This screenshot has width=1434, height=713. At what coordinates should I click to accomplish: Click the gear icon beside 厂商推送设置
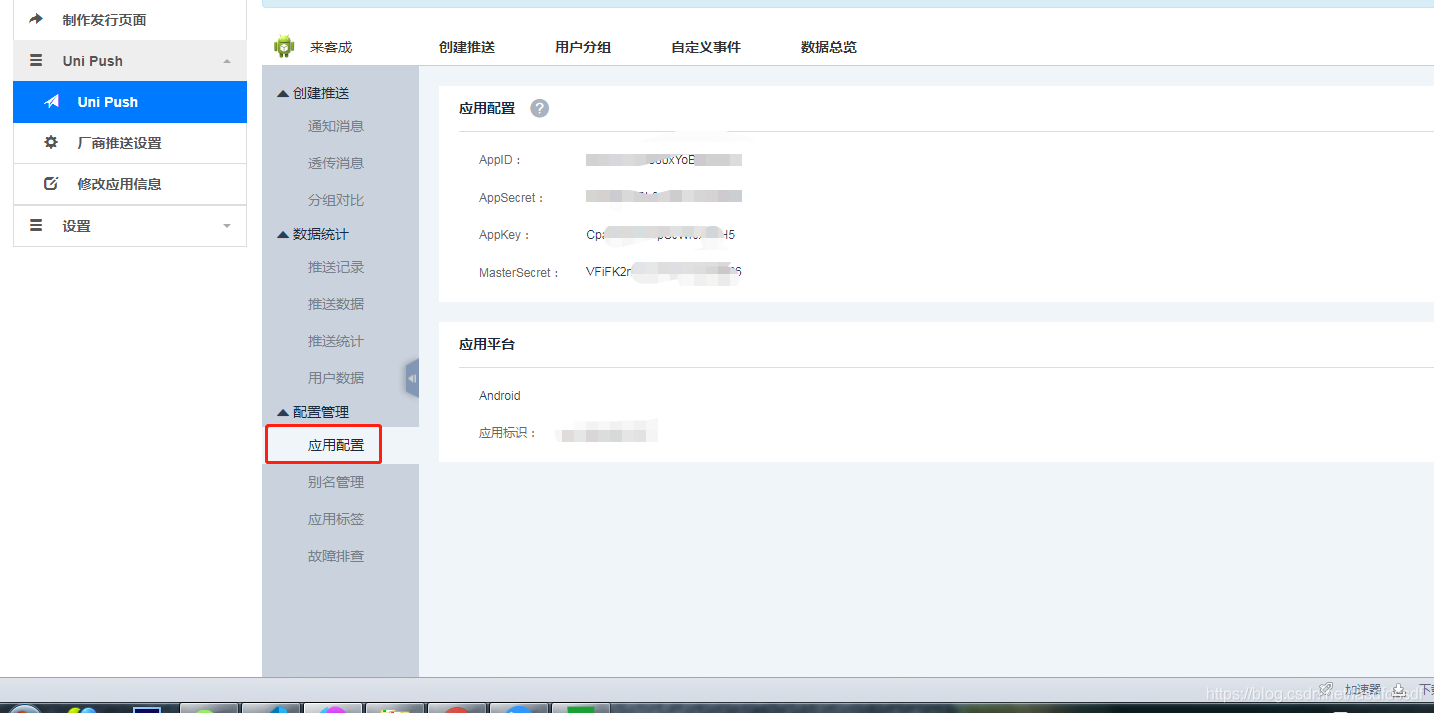(x=51, y=143)
